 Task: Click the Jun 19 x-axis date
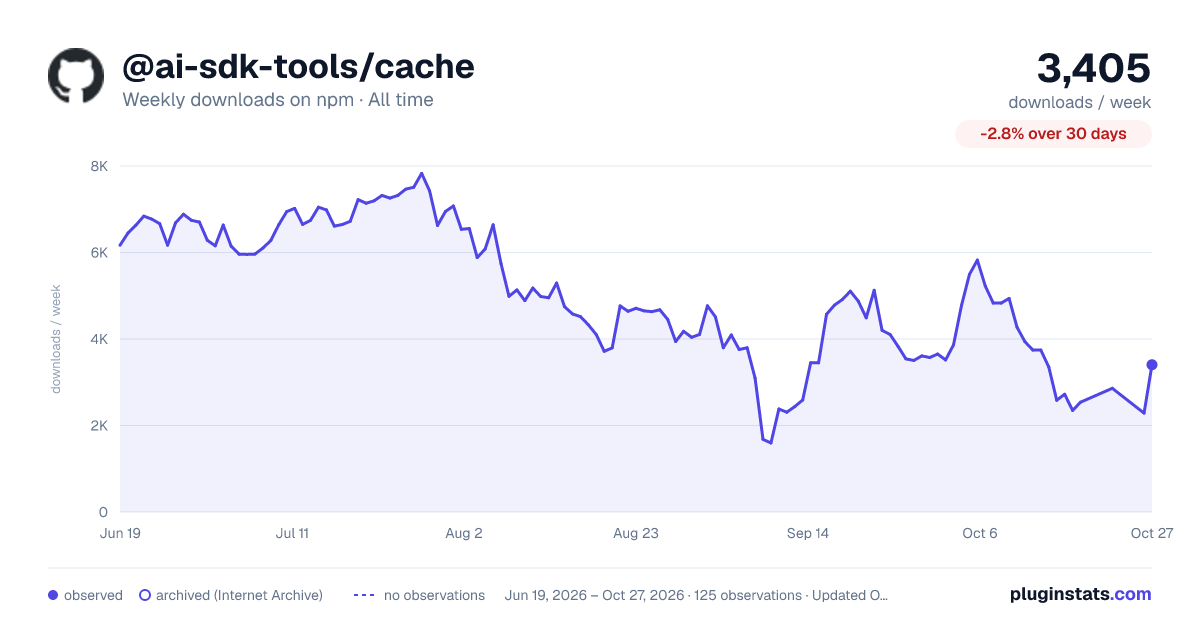point(120,533)
